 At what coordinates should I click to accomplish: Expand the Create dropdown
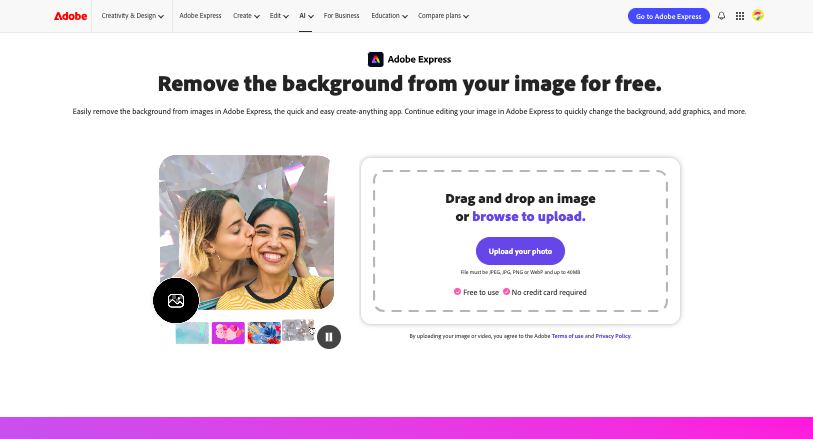pos(246,16)
